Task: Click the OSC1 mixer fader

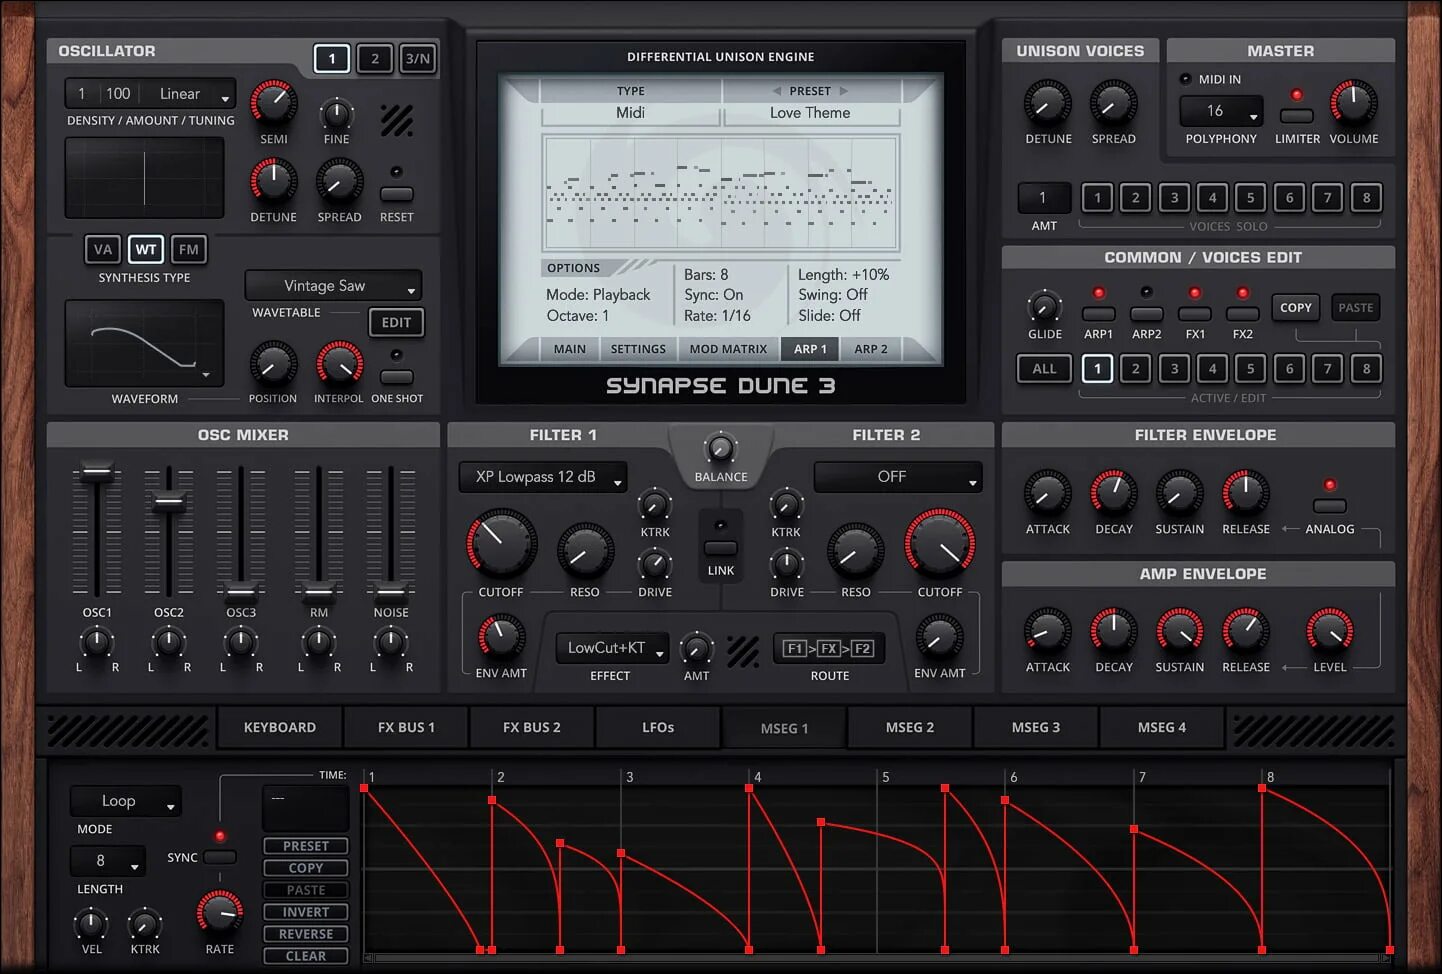Action: (97, 472)
